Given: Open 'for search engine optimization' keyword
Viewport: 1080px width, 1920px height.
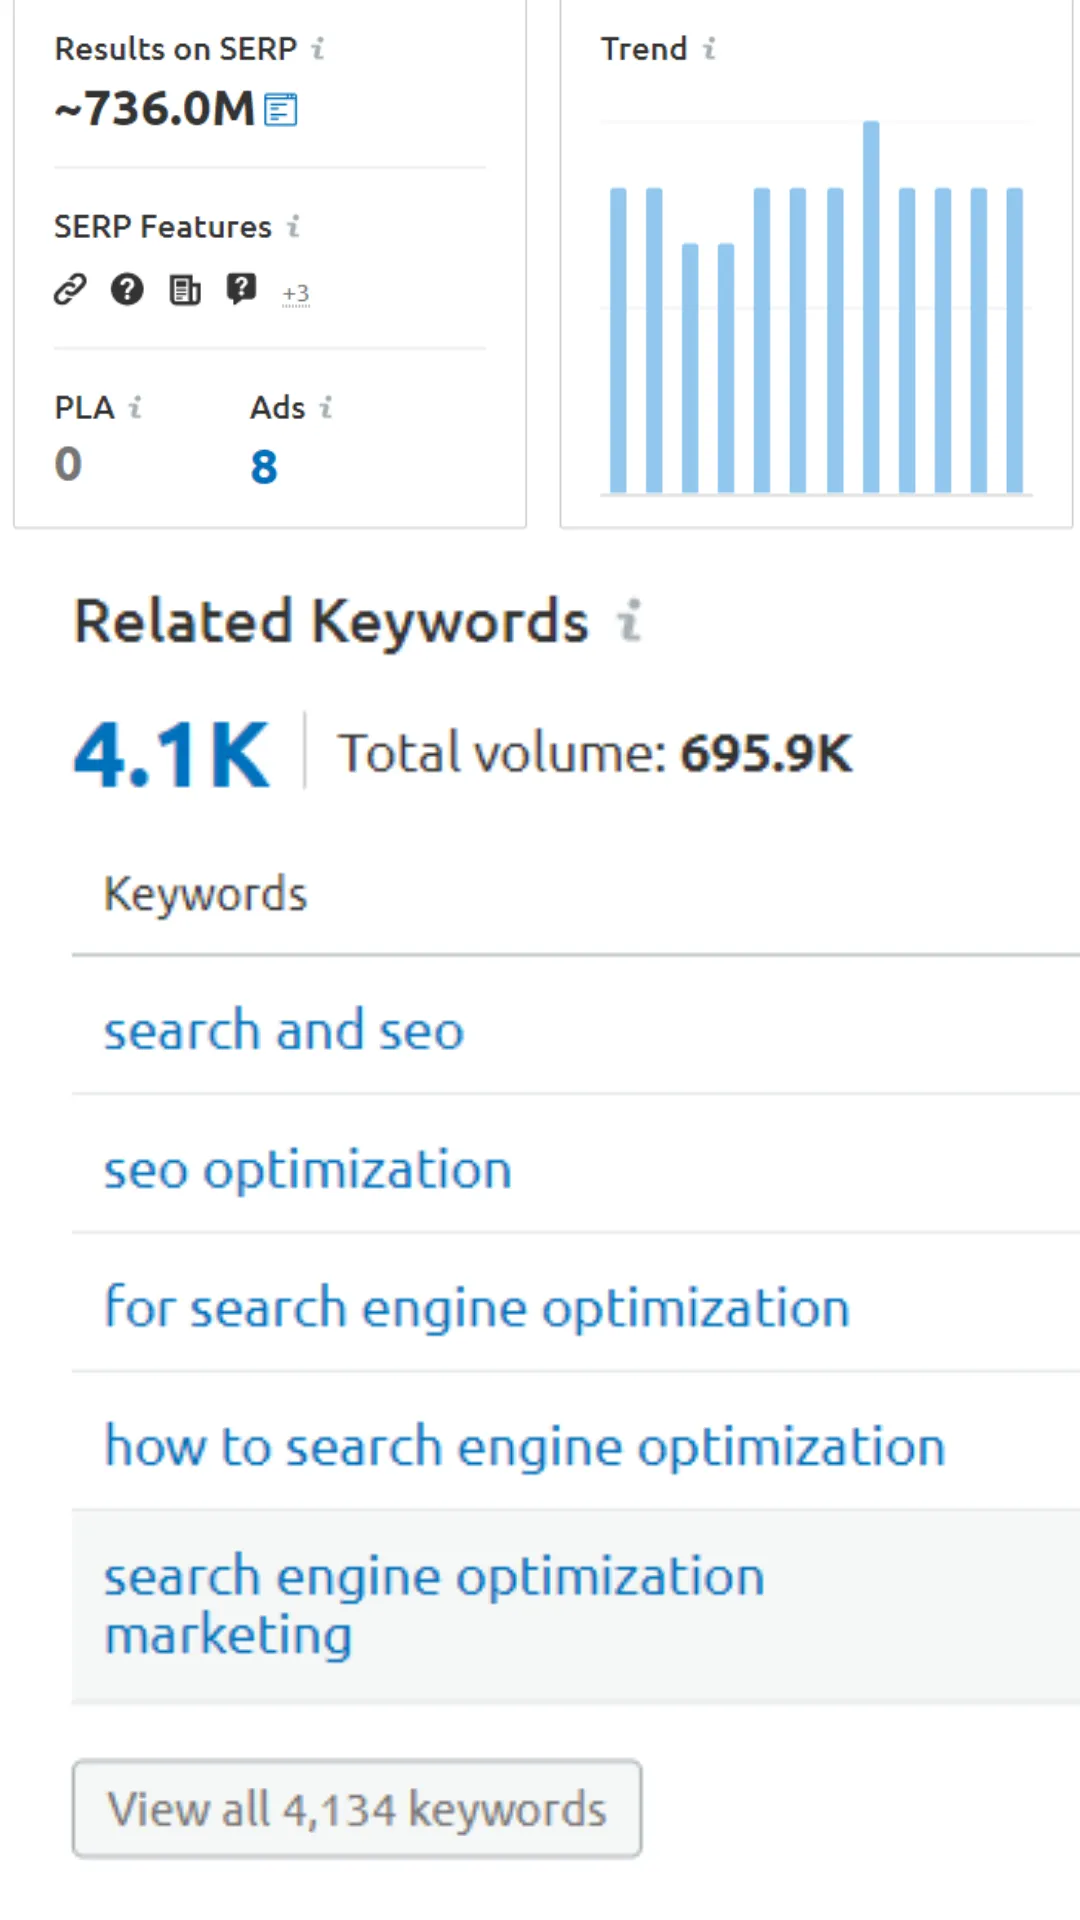Looking at the screenshot, I should (477, 1307).
